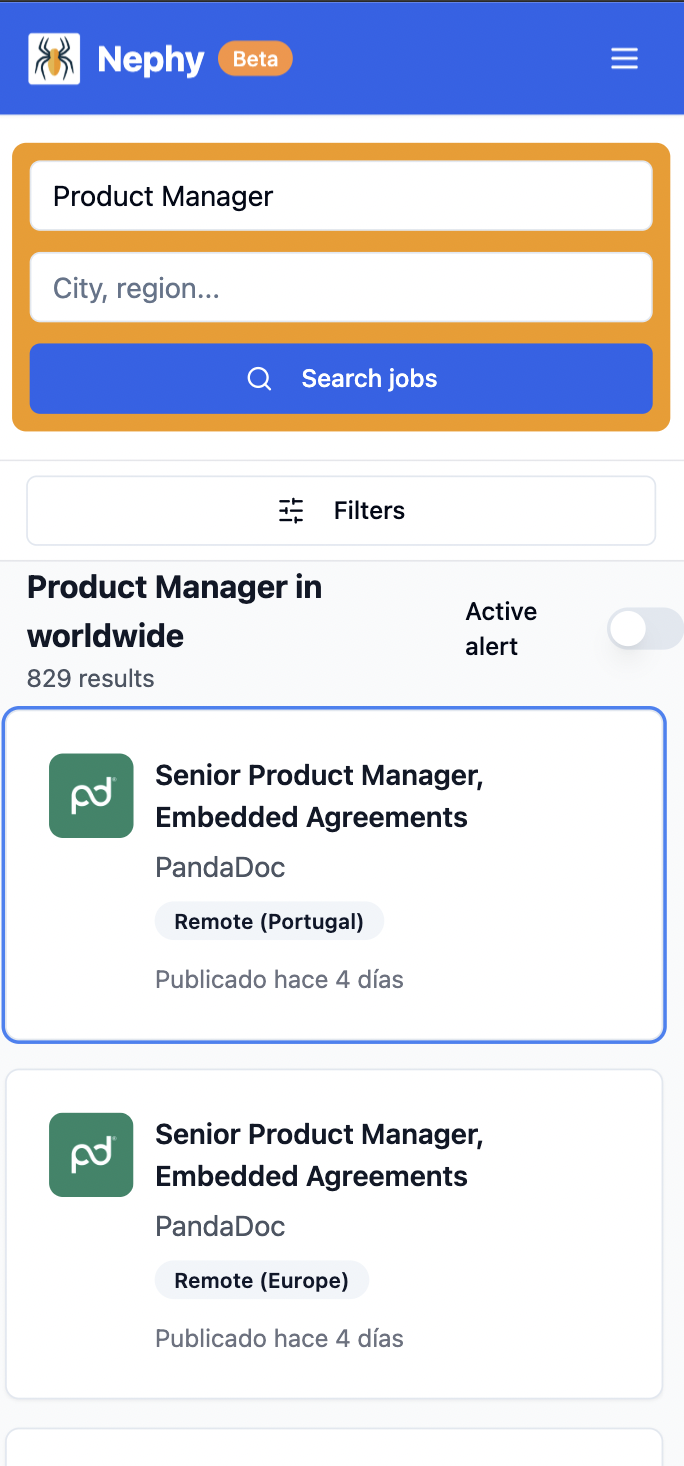Click the magnifying glass search icon

tap(259, 378)
